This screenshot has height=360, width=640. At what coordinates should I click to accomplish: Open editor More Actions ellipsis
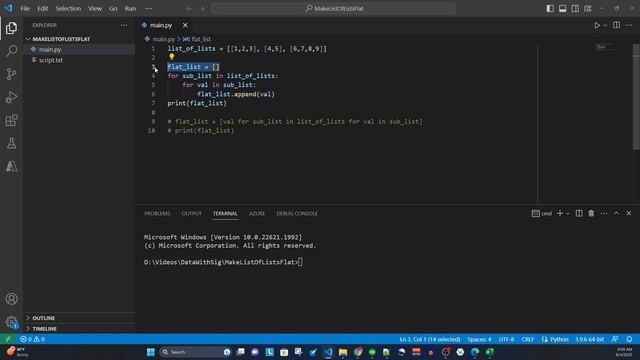coord(629,25)
